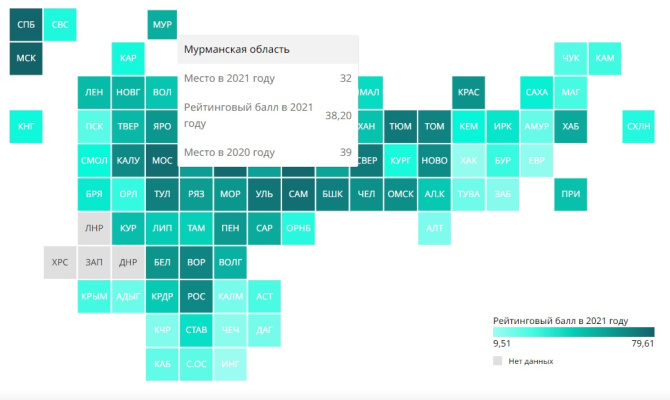Click the СПБ region tile
This screenshot has width=670, height=400.
point(26,24)
